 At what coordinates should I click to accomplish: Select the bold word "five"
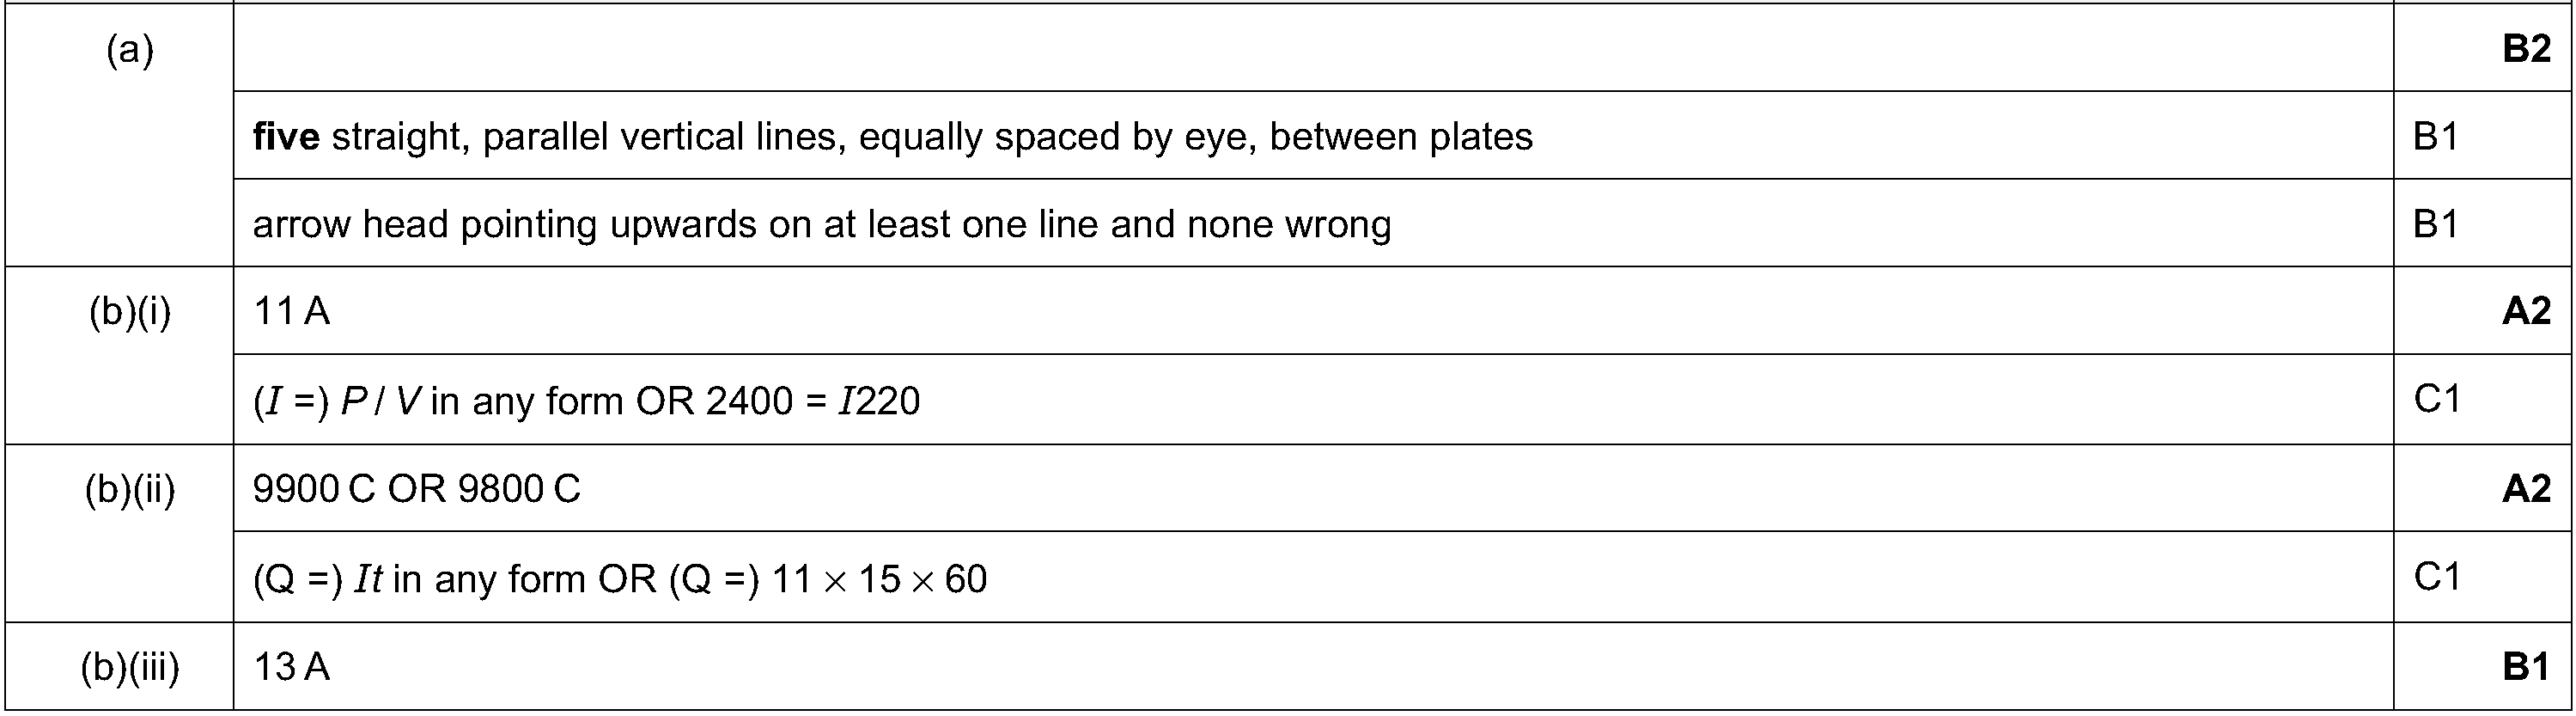286,137
